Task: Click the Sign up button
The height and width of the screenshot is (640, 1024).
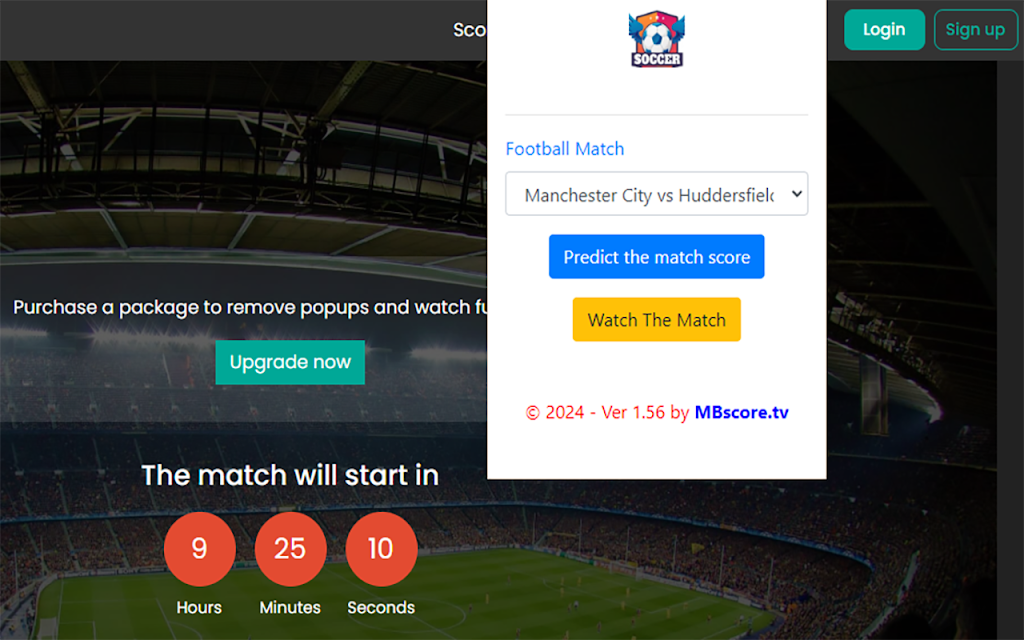Action: point(975,29)
